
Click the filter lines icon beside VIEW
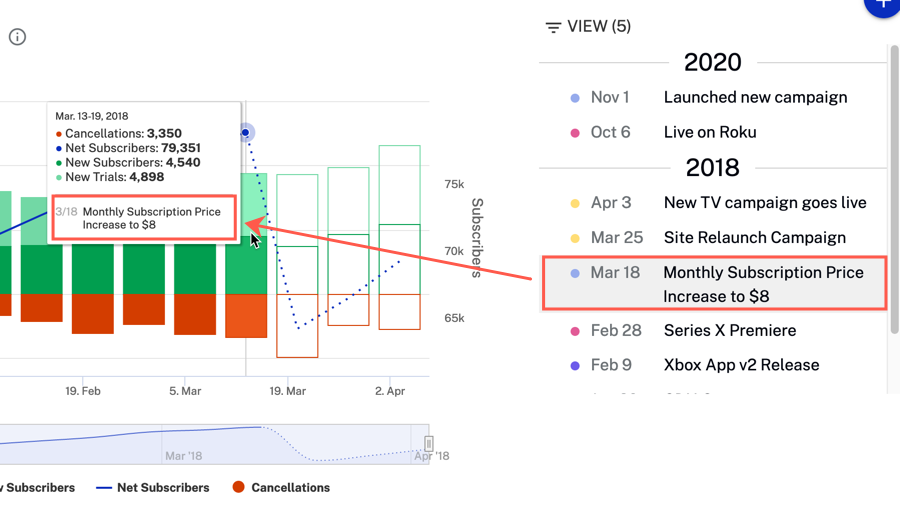[x=553, y=28]
